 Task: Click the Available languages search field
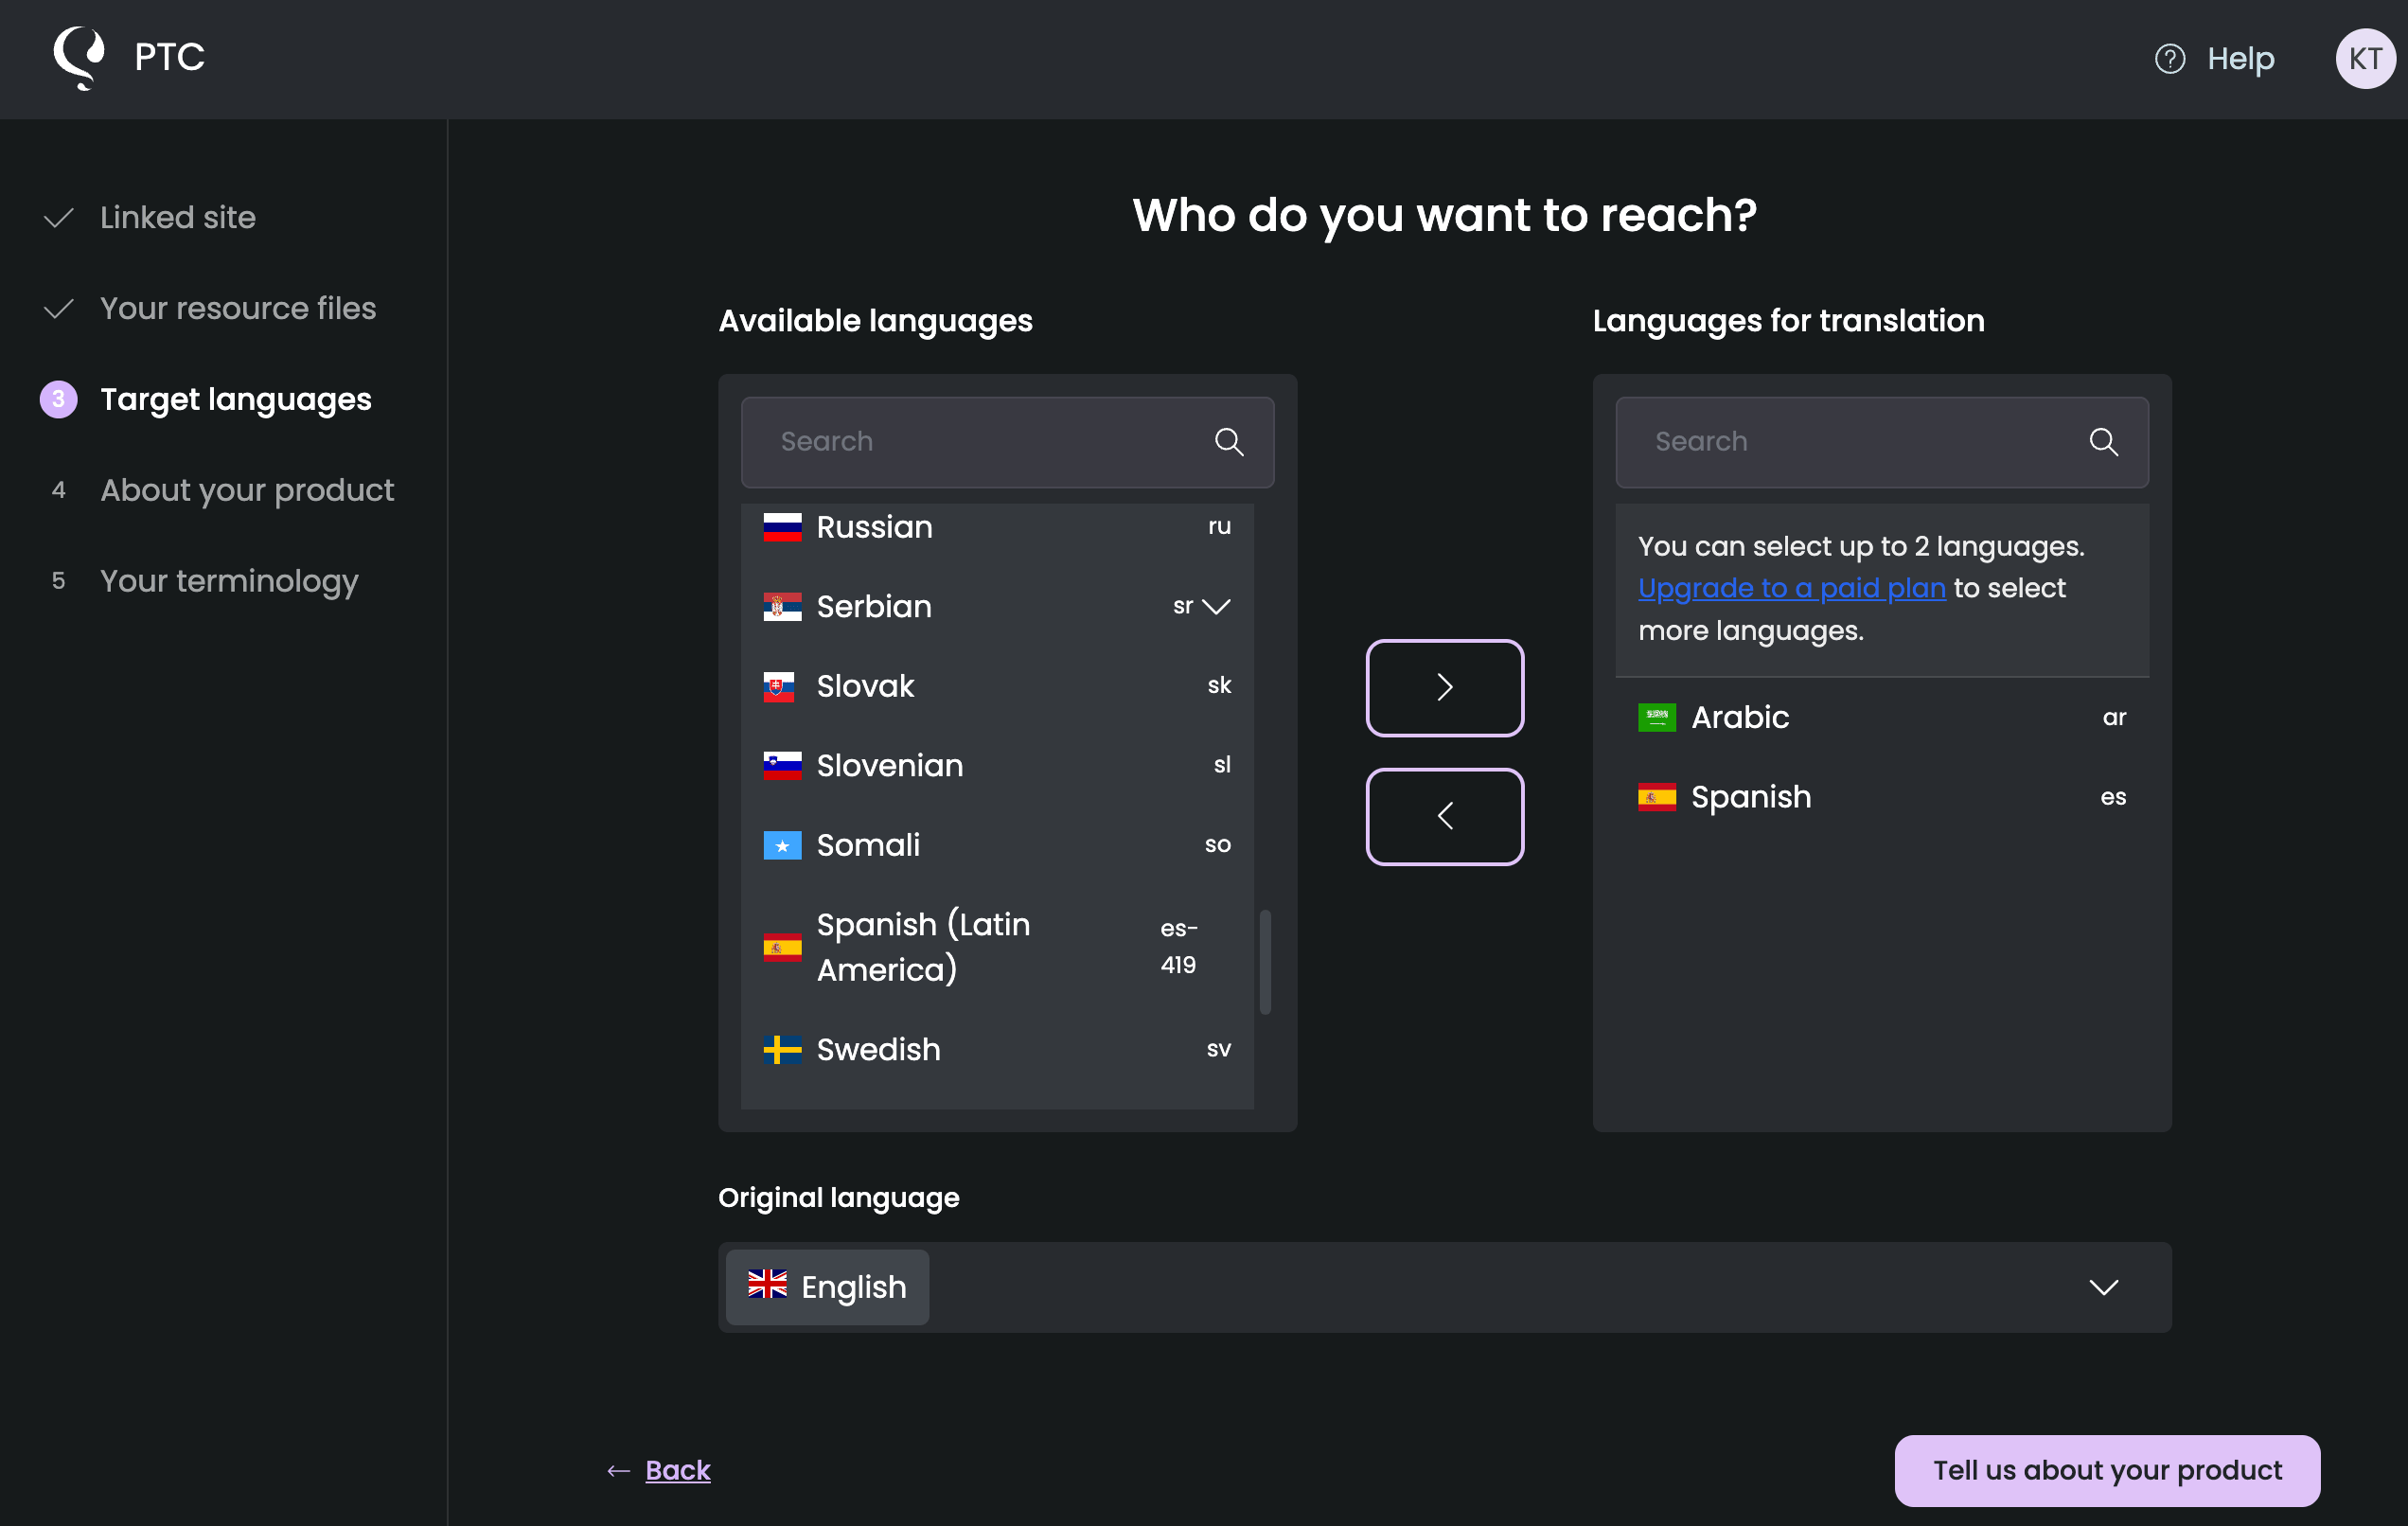pos(1007,442)
